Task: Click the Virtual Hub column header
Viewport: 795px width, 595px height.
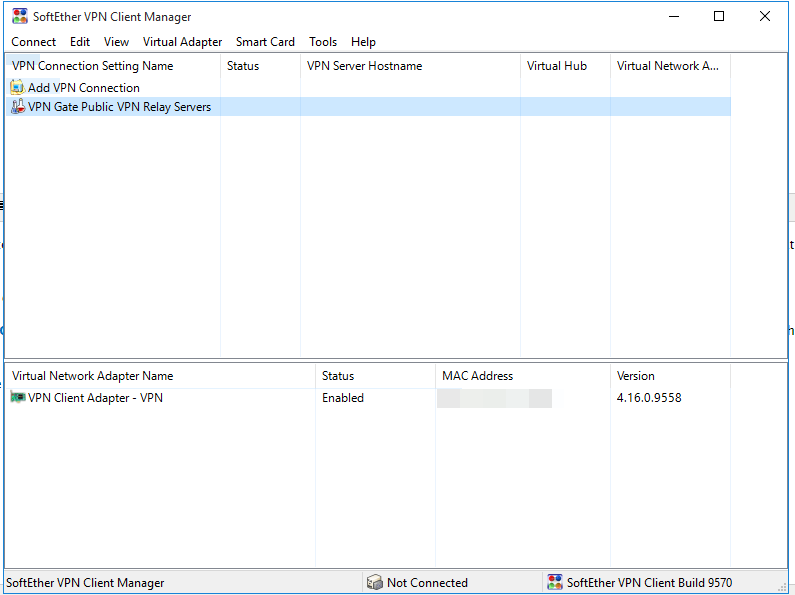Action: [565, 65]
